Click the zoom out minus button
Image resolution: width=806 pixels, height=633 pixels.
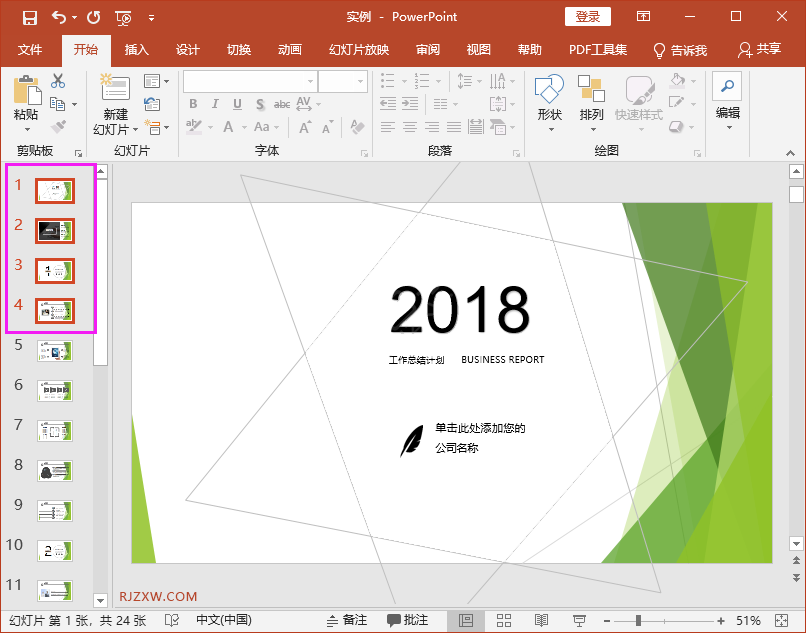point(607,621)
